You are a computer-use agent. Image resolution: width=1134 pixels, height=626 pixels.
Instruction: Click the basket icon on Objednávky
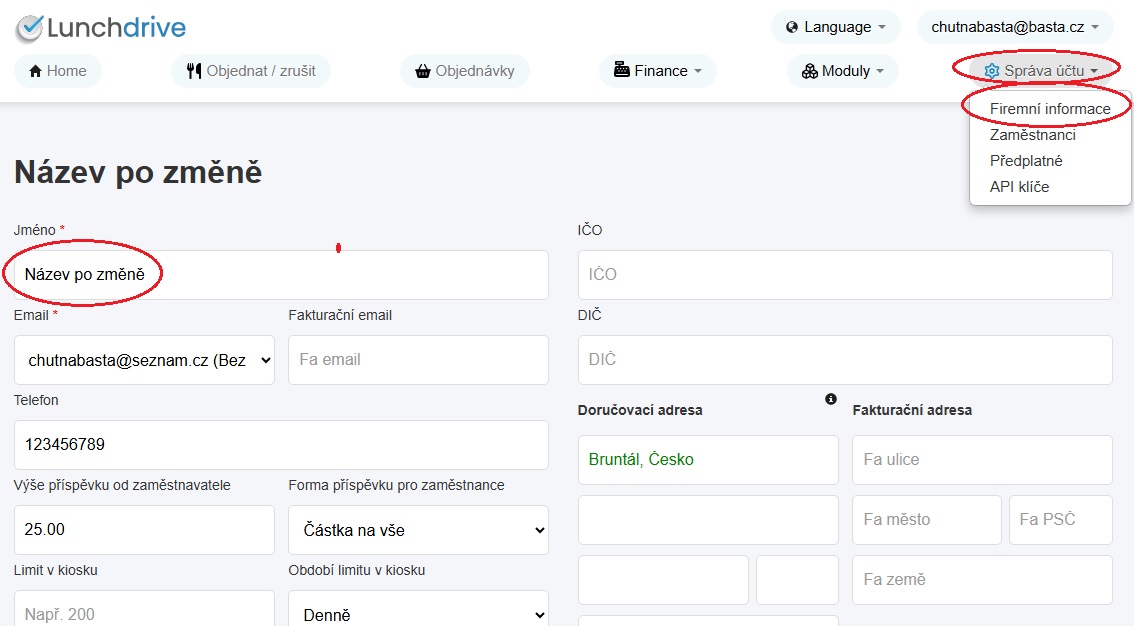coord(423,71)
